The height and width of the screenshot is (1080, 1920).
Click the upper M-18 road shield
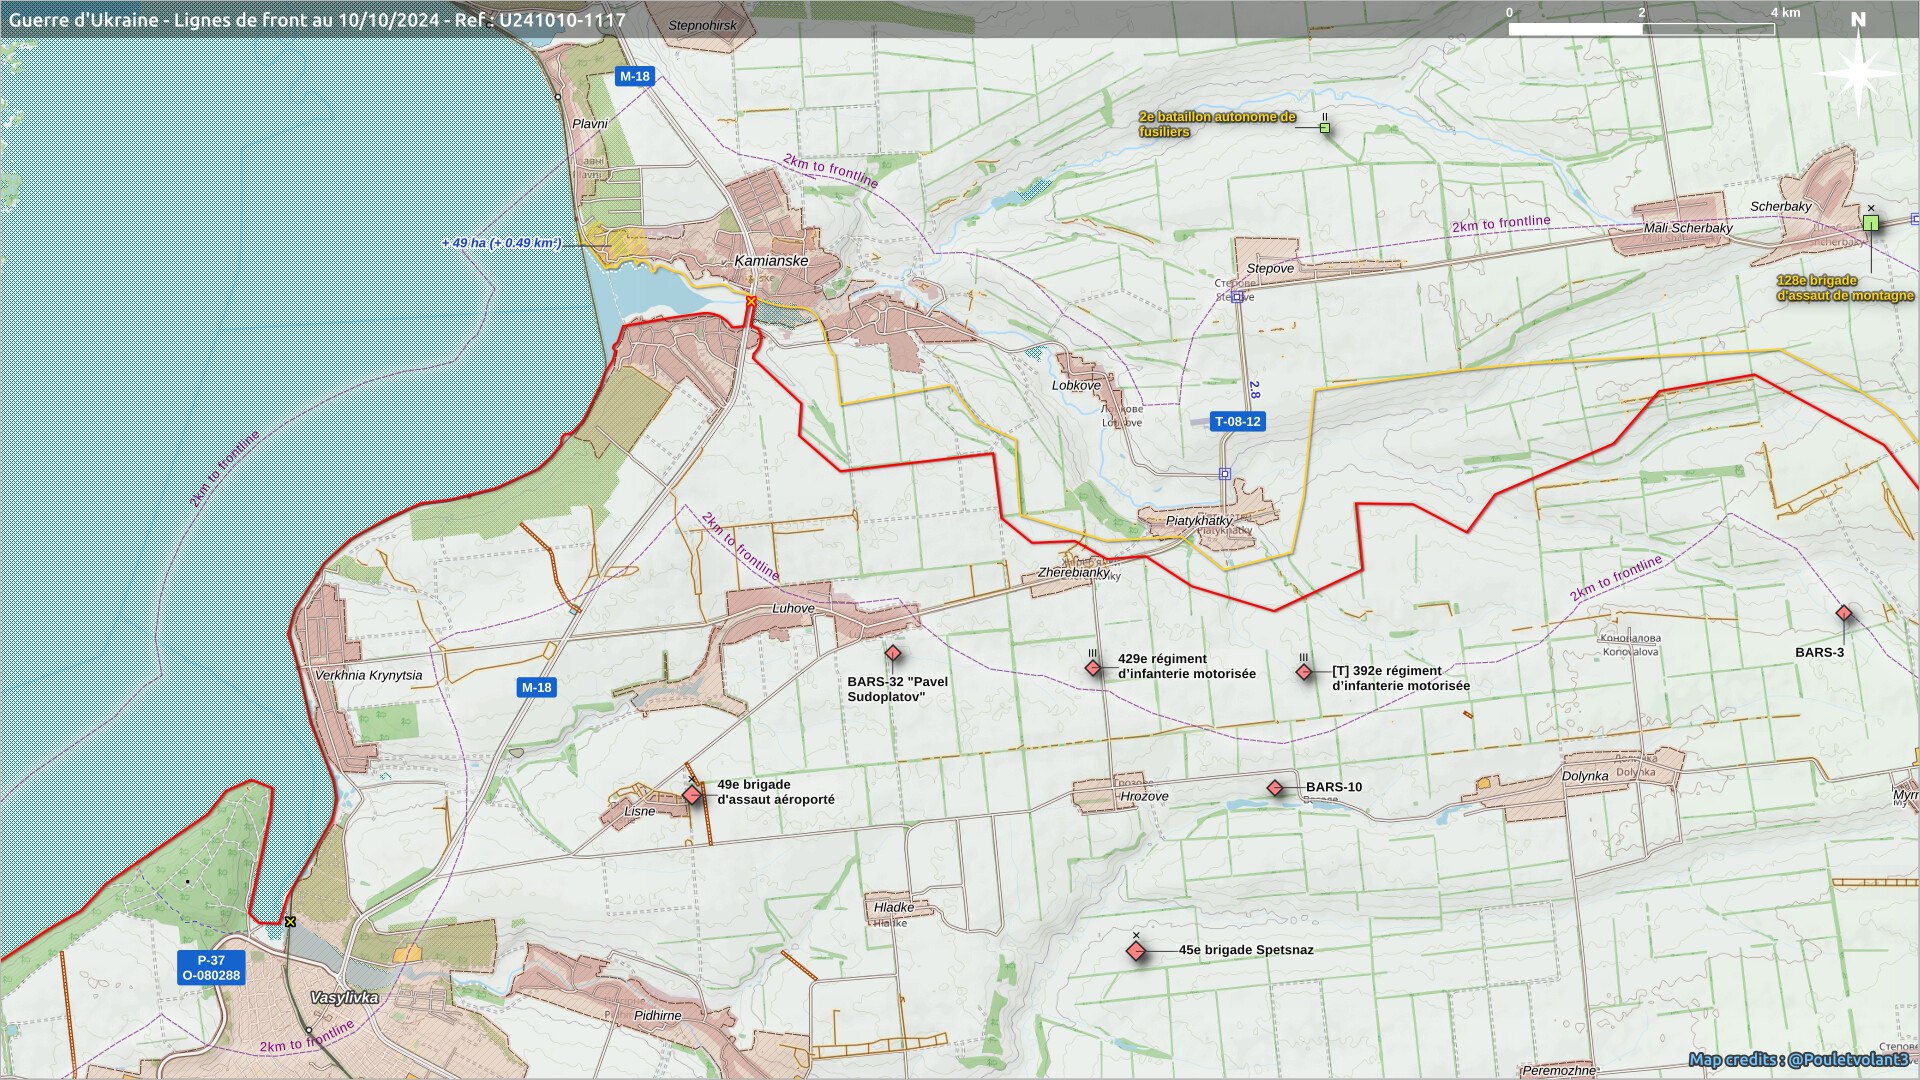click(634, 76)
